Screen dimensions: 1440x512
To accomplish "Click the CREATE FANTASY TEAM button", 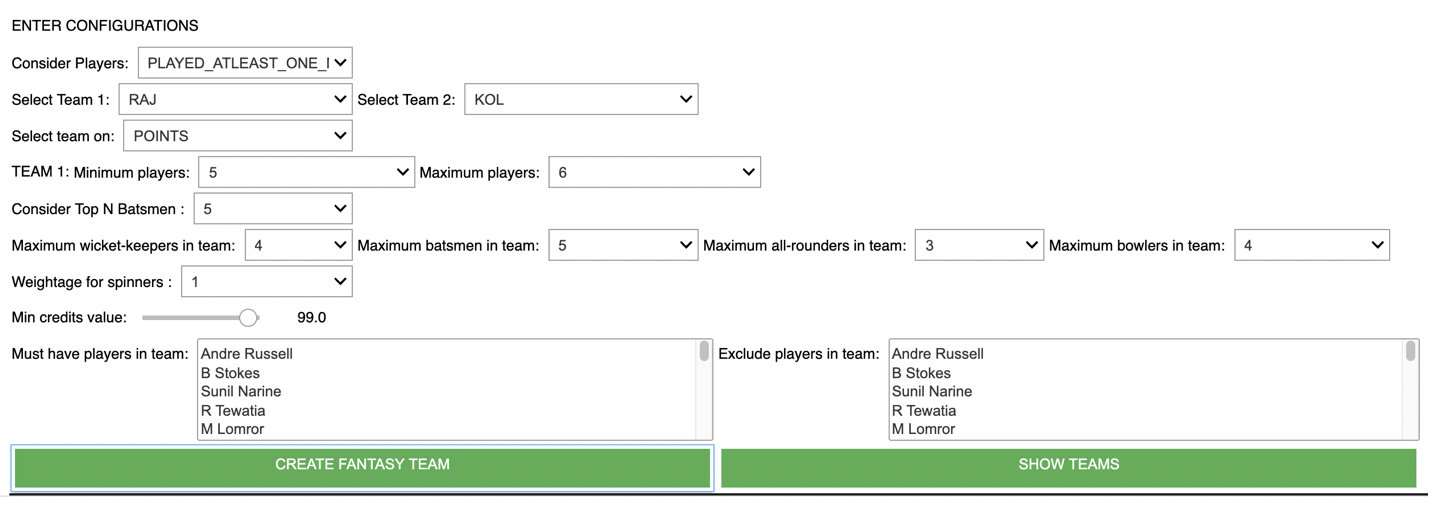I will click(362, 467).
